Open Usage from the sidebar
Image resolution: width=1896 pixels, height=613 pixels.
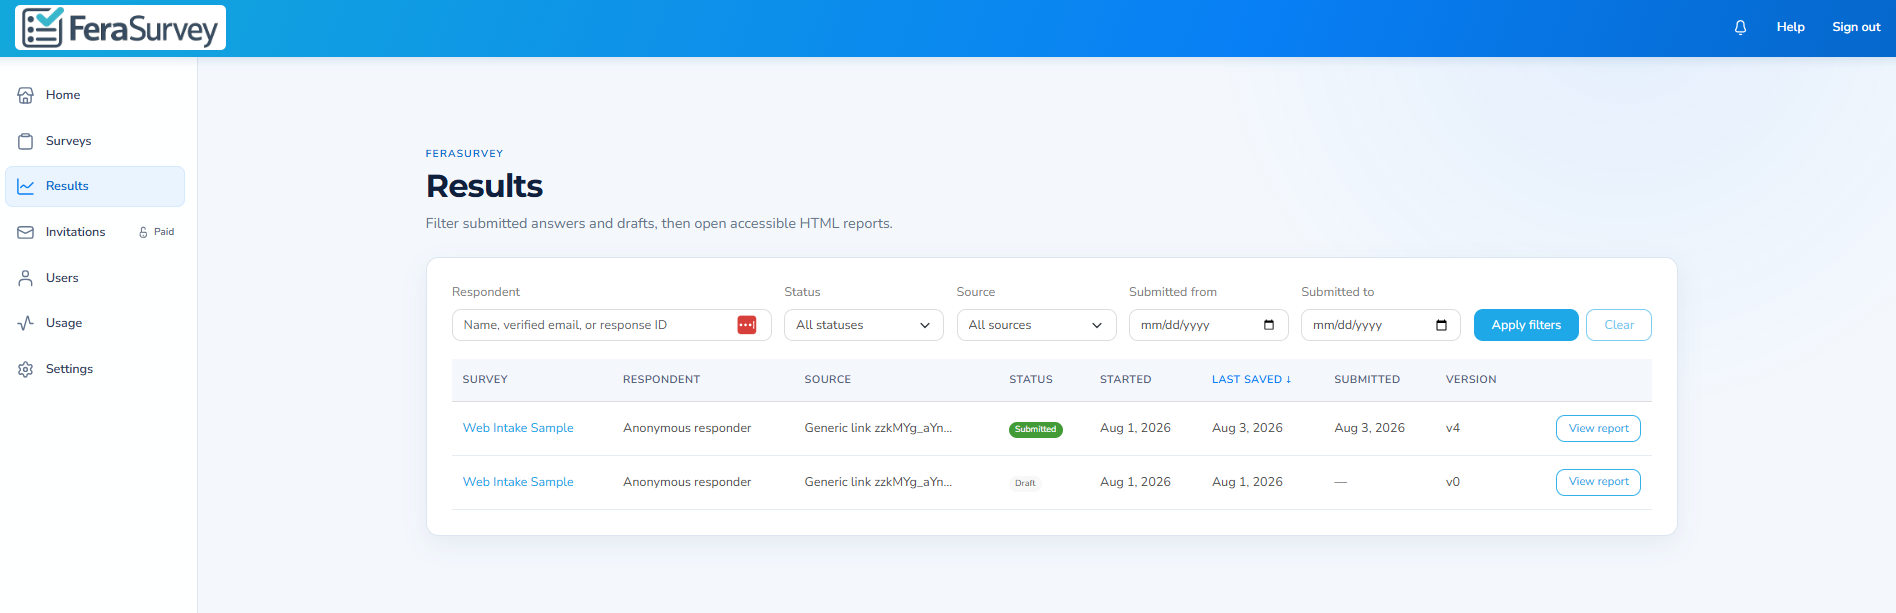95,323
